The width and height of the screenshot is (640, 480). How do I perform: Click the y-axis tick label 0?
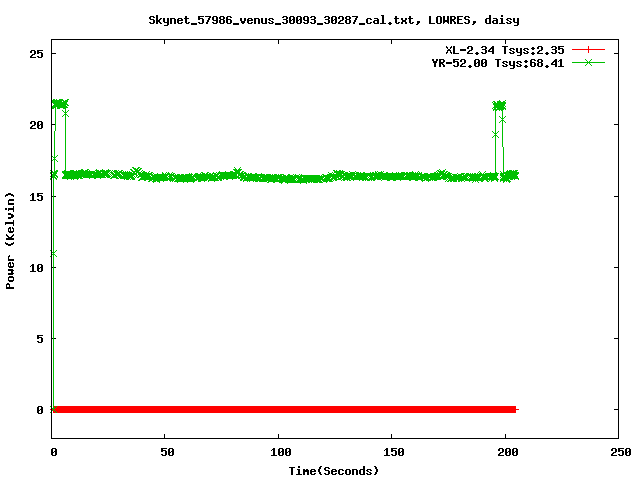pos(40,410)
